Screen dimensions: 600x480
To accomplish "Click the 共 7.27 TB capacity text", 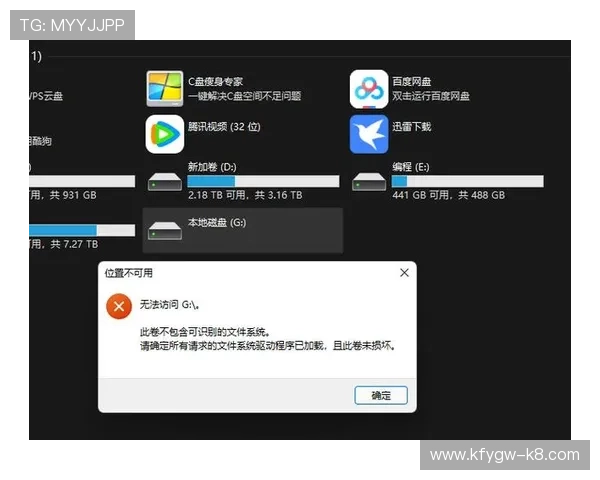I will [74, 244].
